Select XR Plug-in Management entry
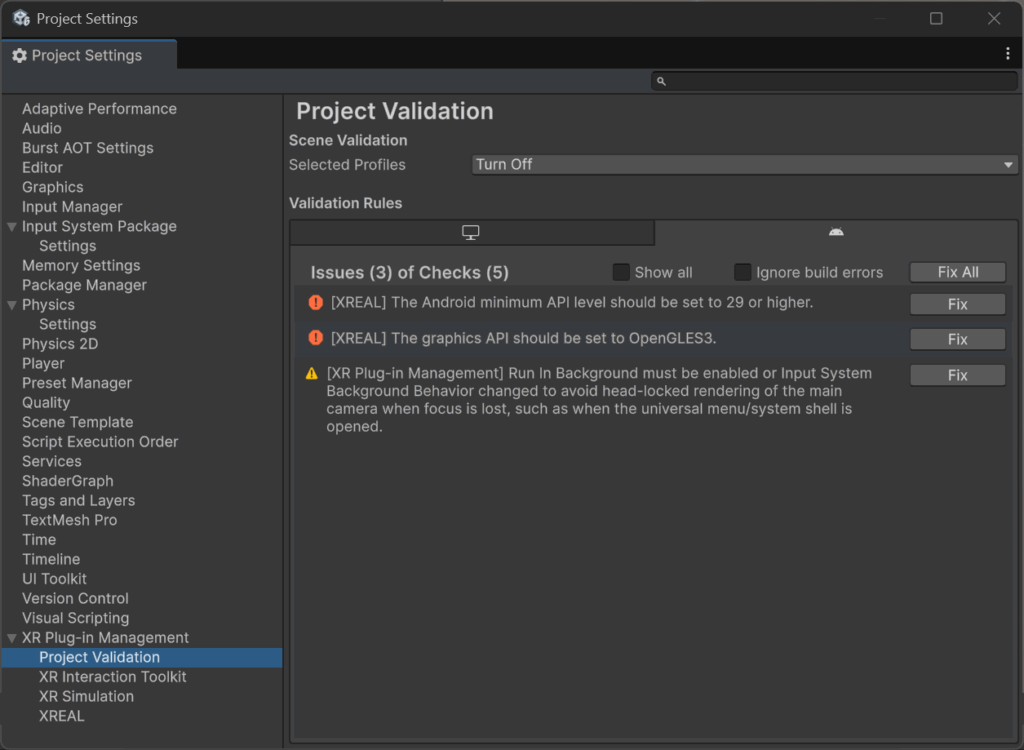Screen dimensions: 1024x750 [x=105, y=638]
